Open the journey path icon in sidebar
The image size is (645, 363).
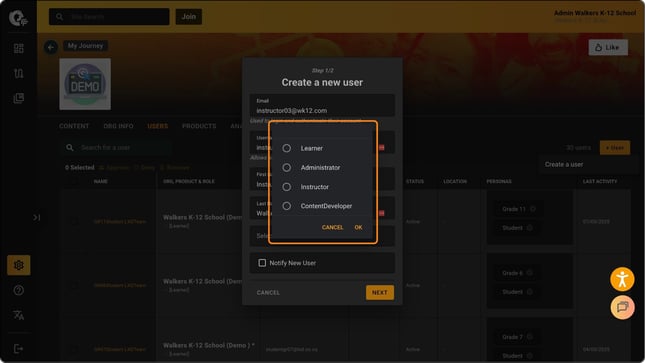pyautogui.click(x=19, y=73)
